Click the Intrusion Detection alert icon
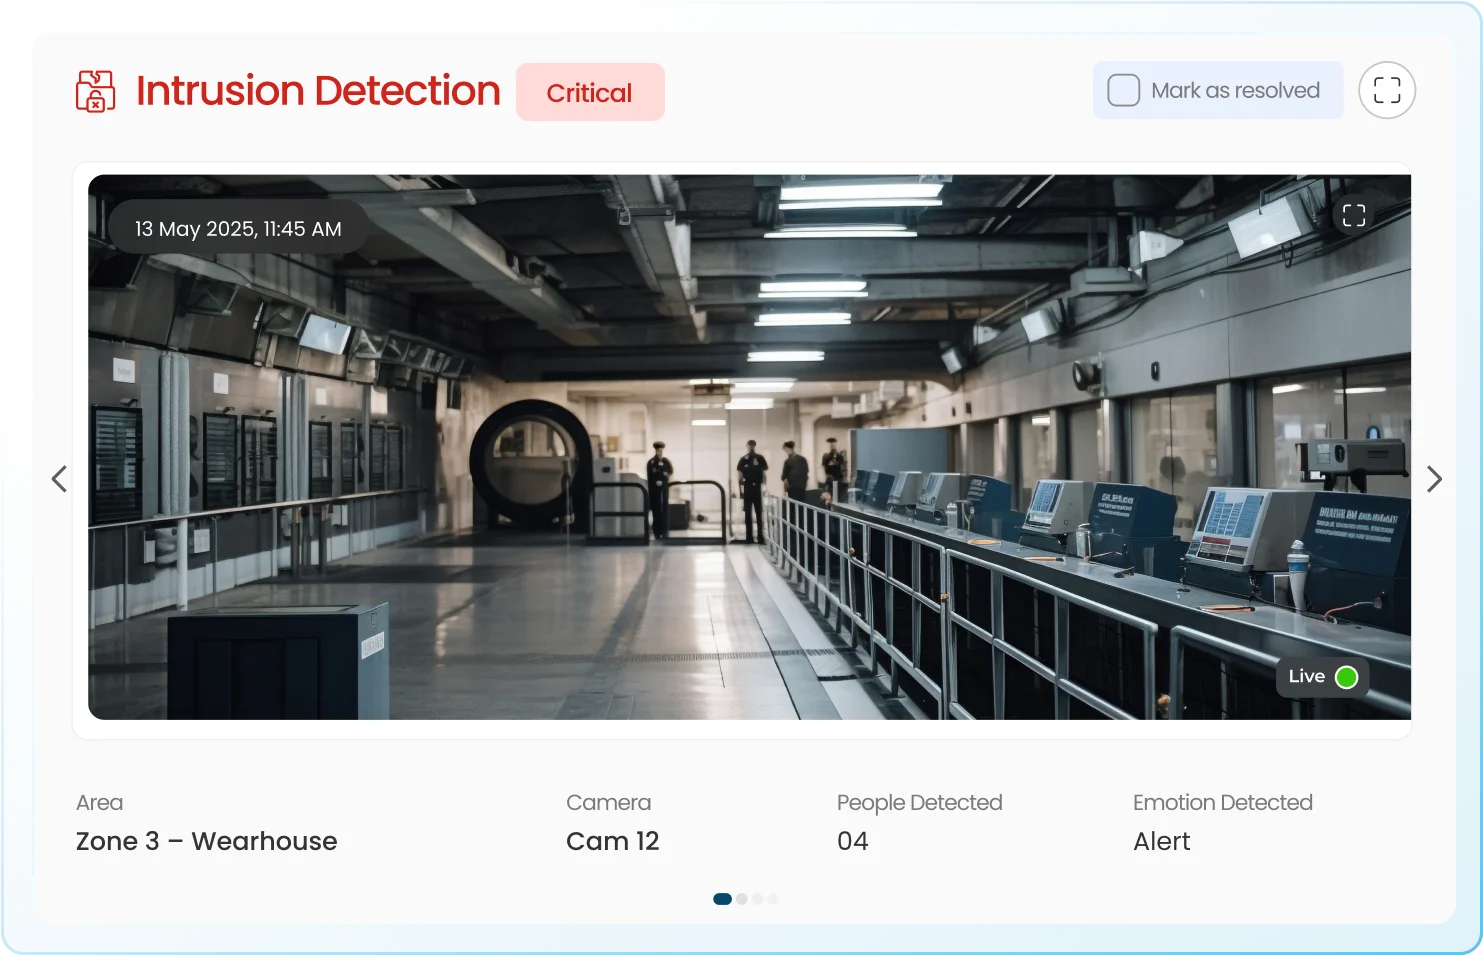The height and width of the screenshot is (955, 1483). point(95,91)
